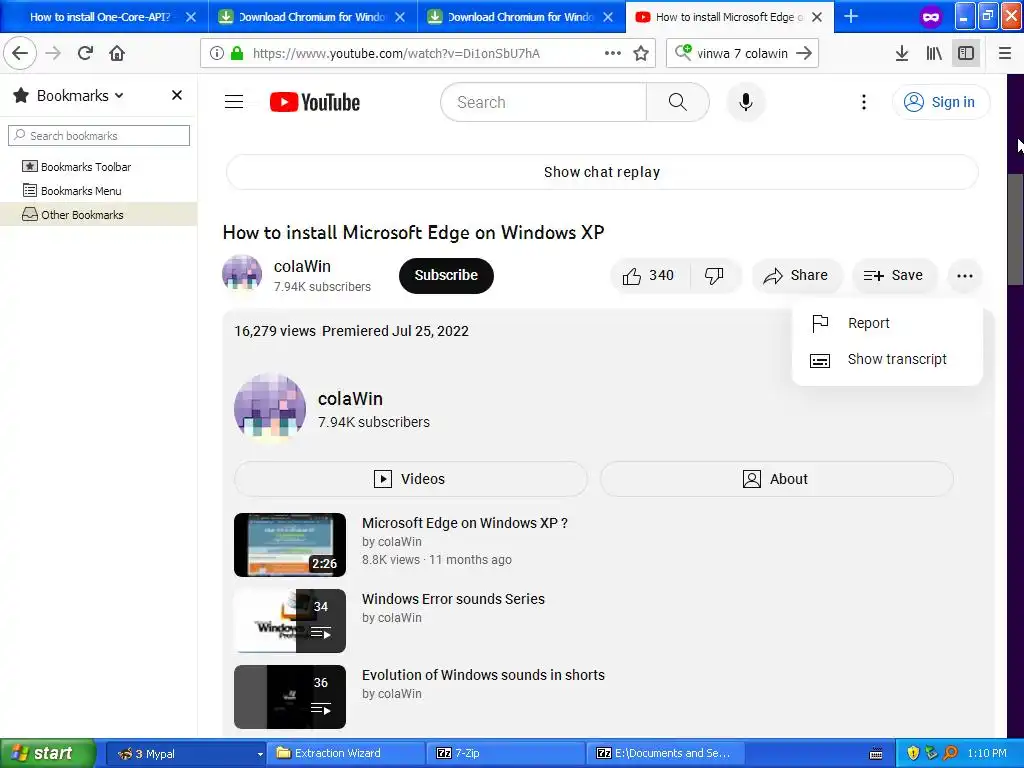Go to YouTube home via logo

click(x=315, y=102)
